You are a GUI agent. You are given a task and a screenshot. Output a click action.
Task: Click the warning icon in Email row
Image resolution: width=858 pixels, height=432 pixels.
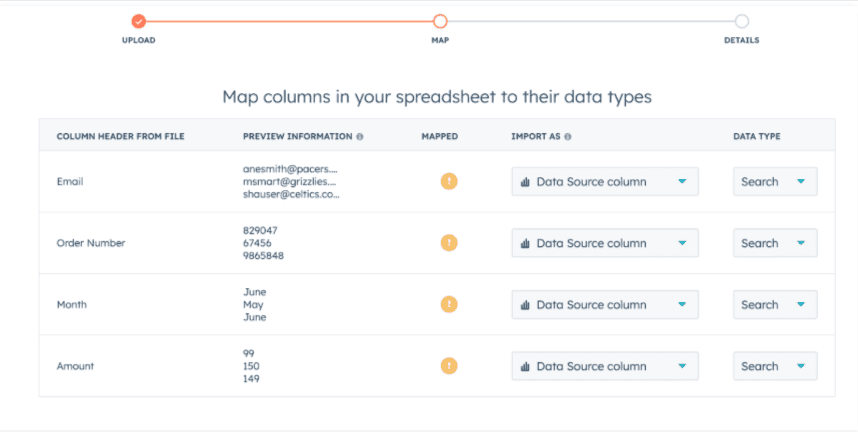click(x=449, y=181)
